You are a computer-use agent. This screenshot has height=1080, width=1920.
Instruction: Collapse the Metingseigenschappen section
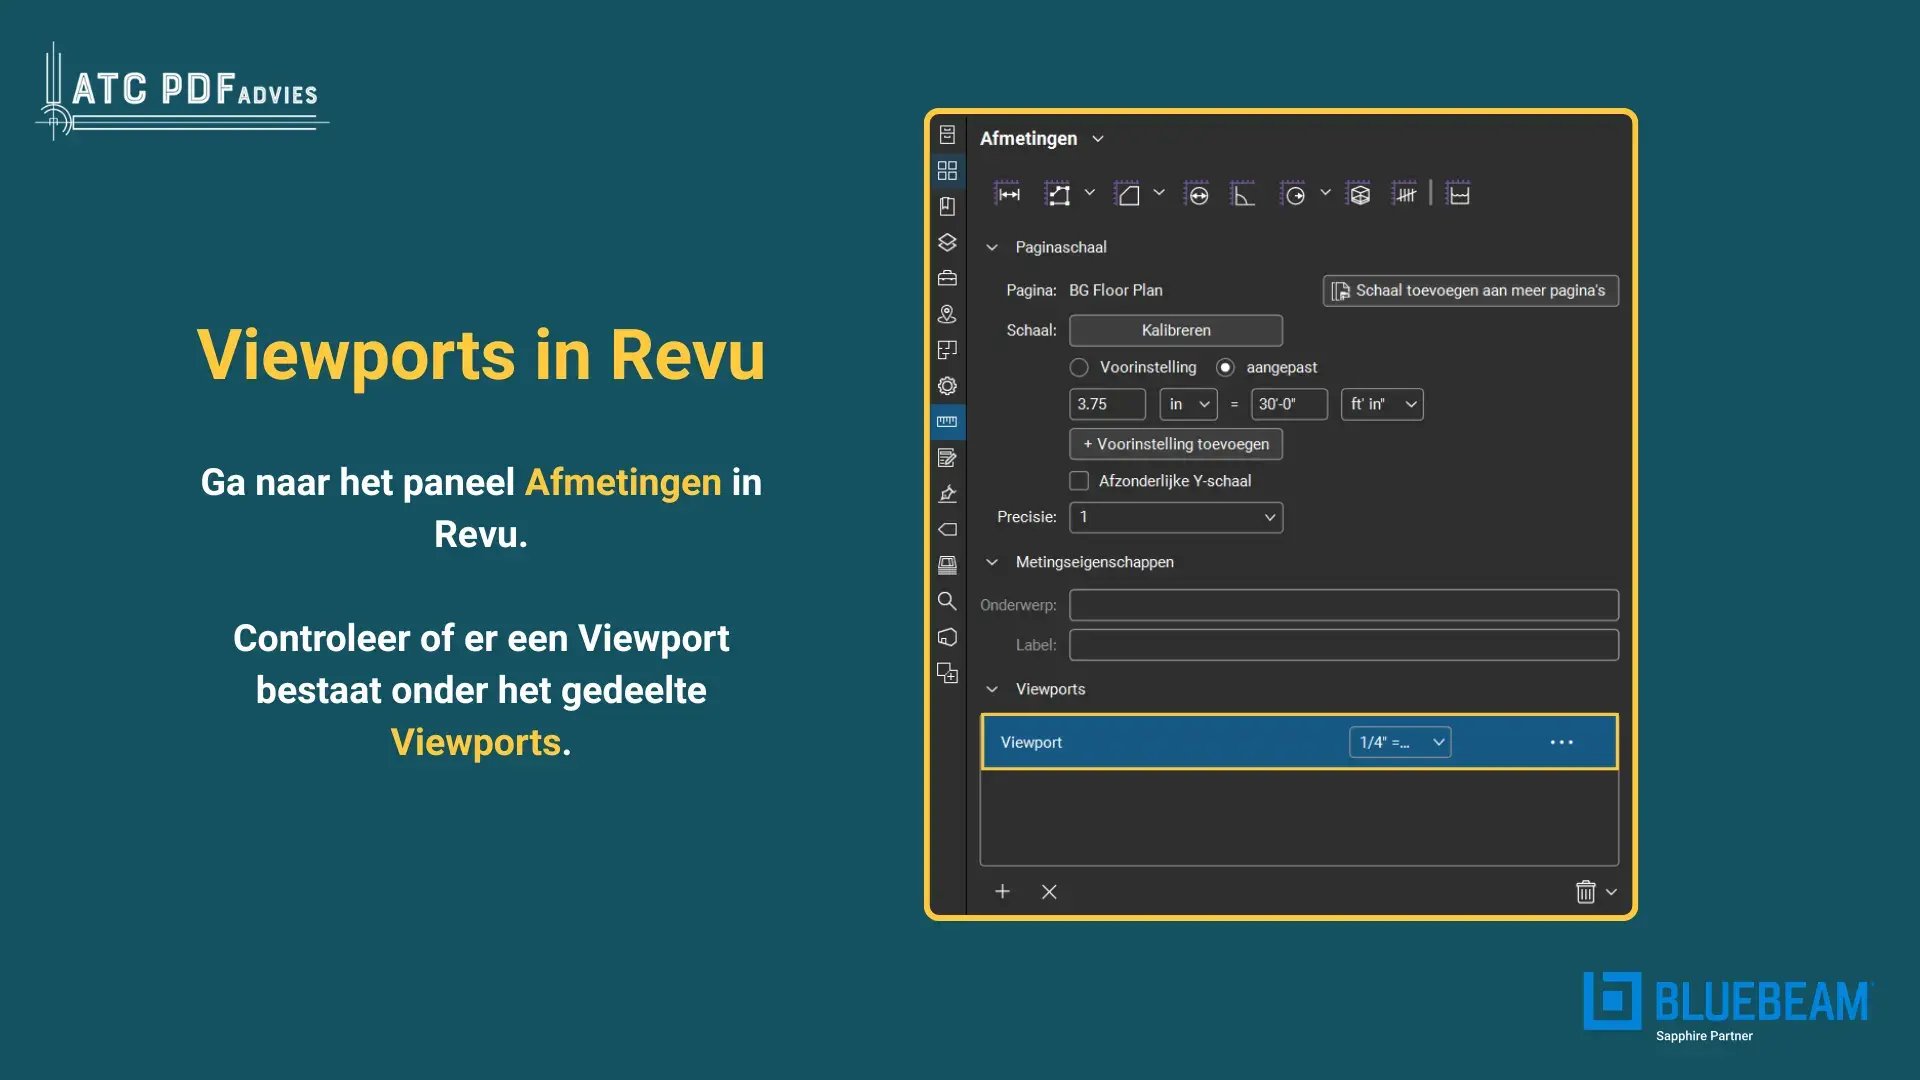coord(992,562)
